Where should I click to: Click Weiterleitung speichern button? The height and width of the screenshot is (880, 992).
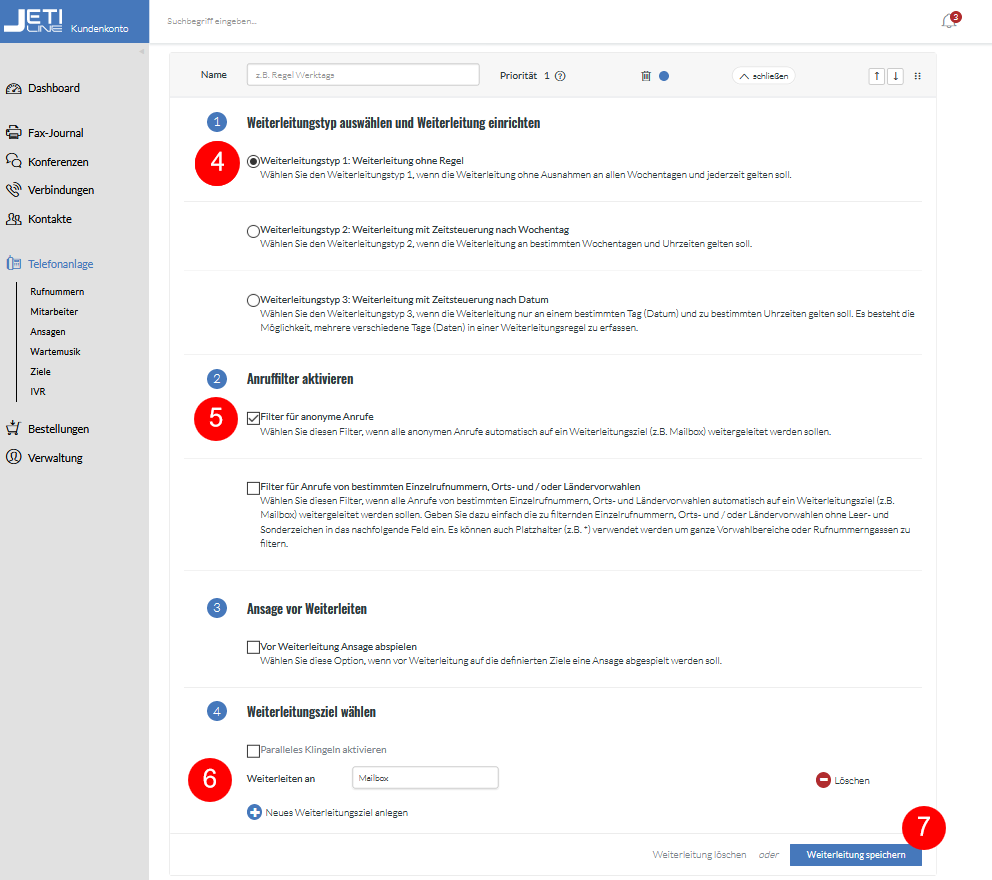coord(855,855)
